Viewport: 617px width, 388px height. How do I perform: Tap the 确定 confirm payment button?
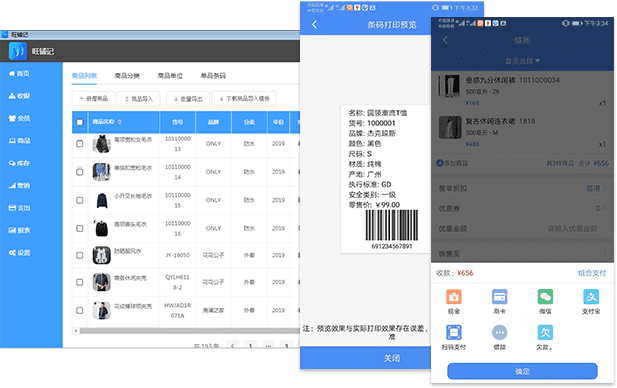pyautogui.click(x=522, y=371)
